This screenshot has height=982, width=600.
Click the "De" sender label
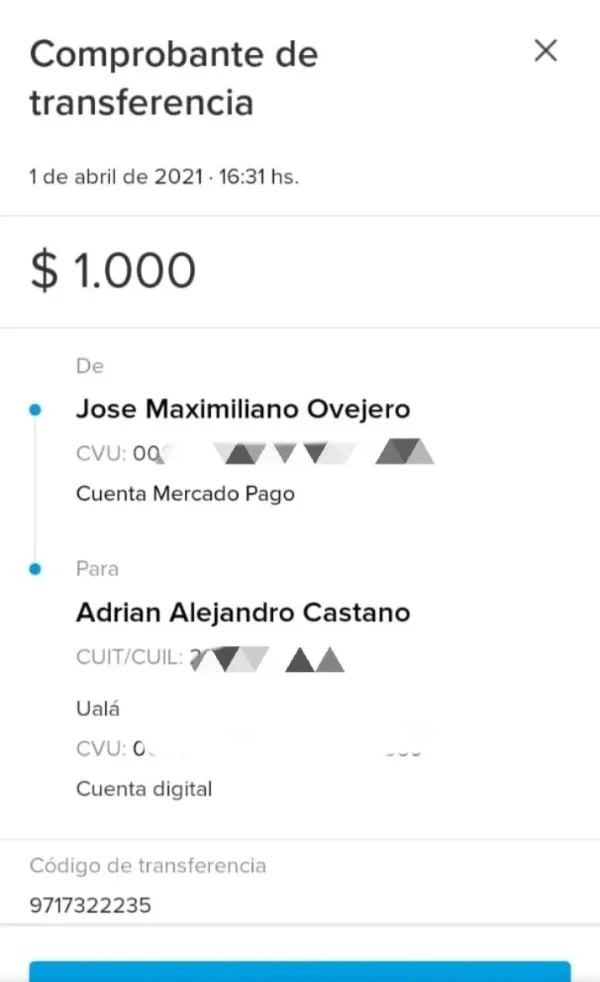[90, 366]
